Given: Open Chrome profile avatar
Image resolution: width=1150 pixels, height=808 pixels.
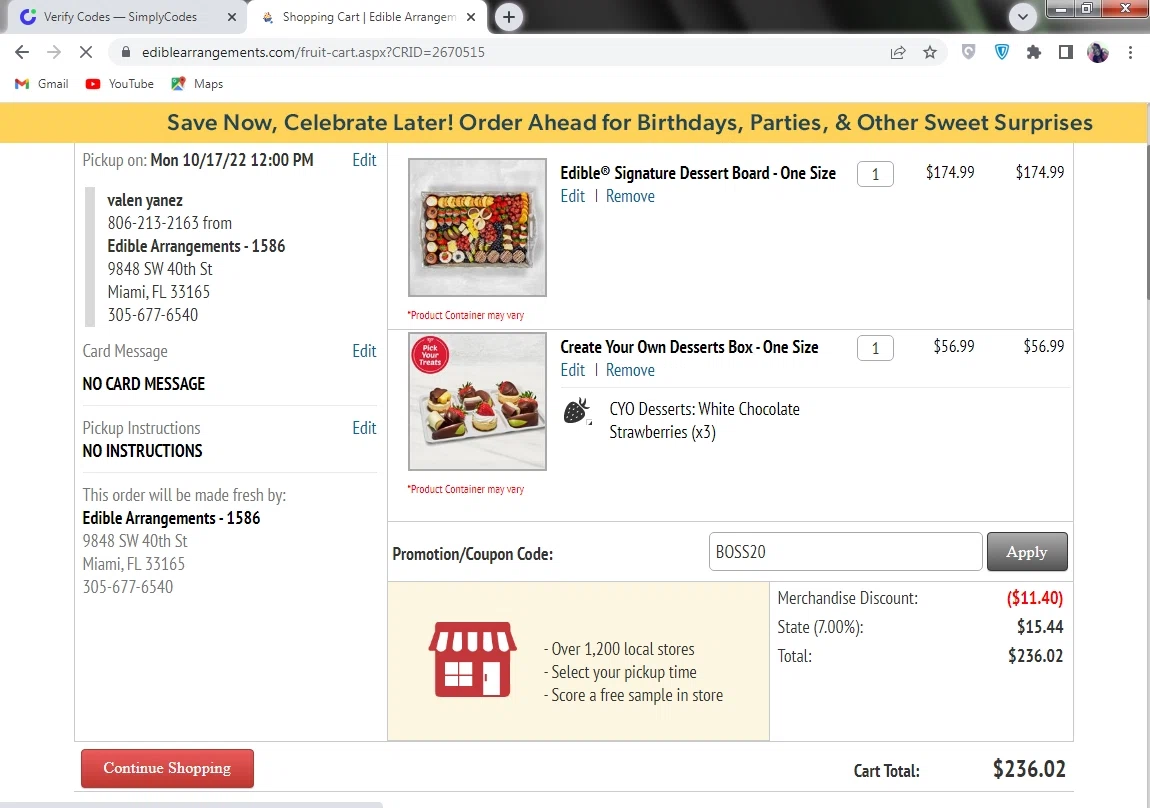Looking at the screenshot, I should [1098, 52].
